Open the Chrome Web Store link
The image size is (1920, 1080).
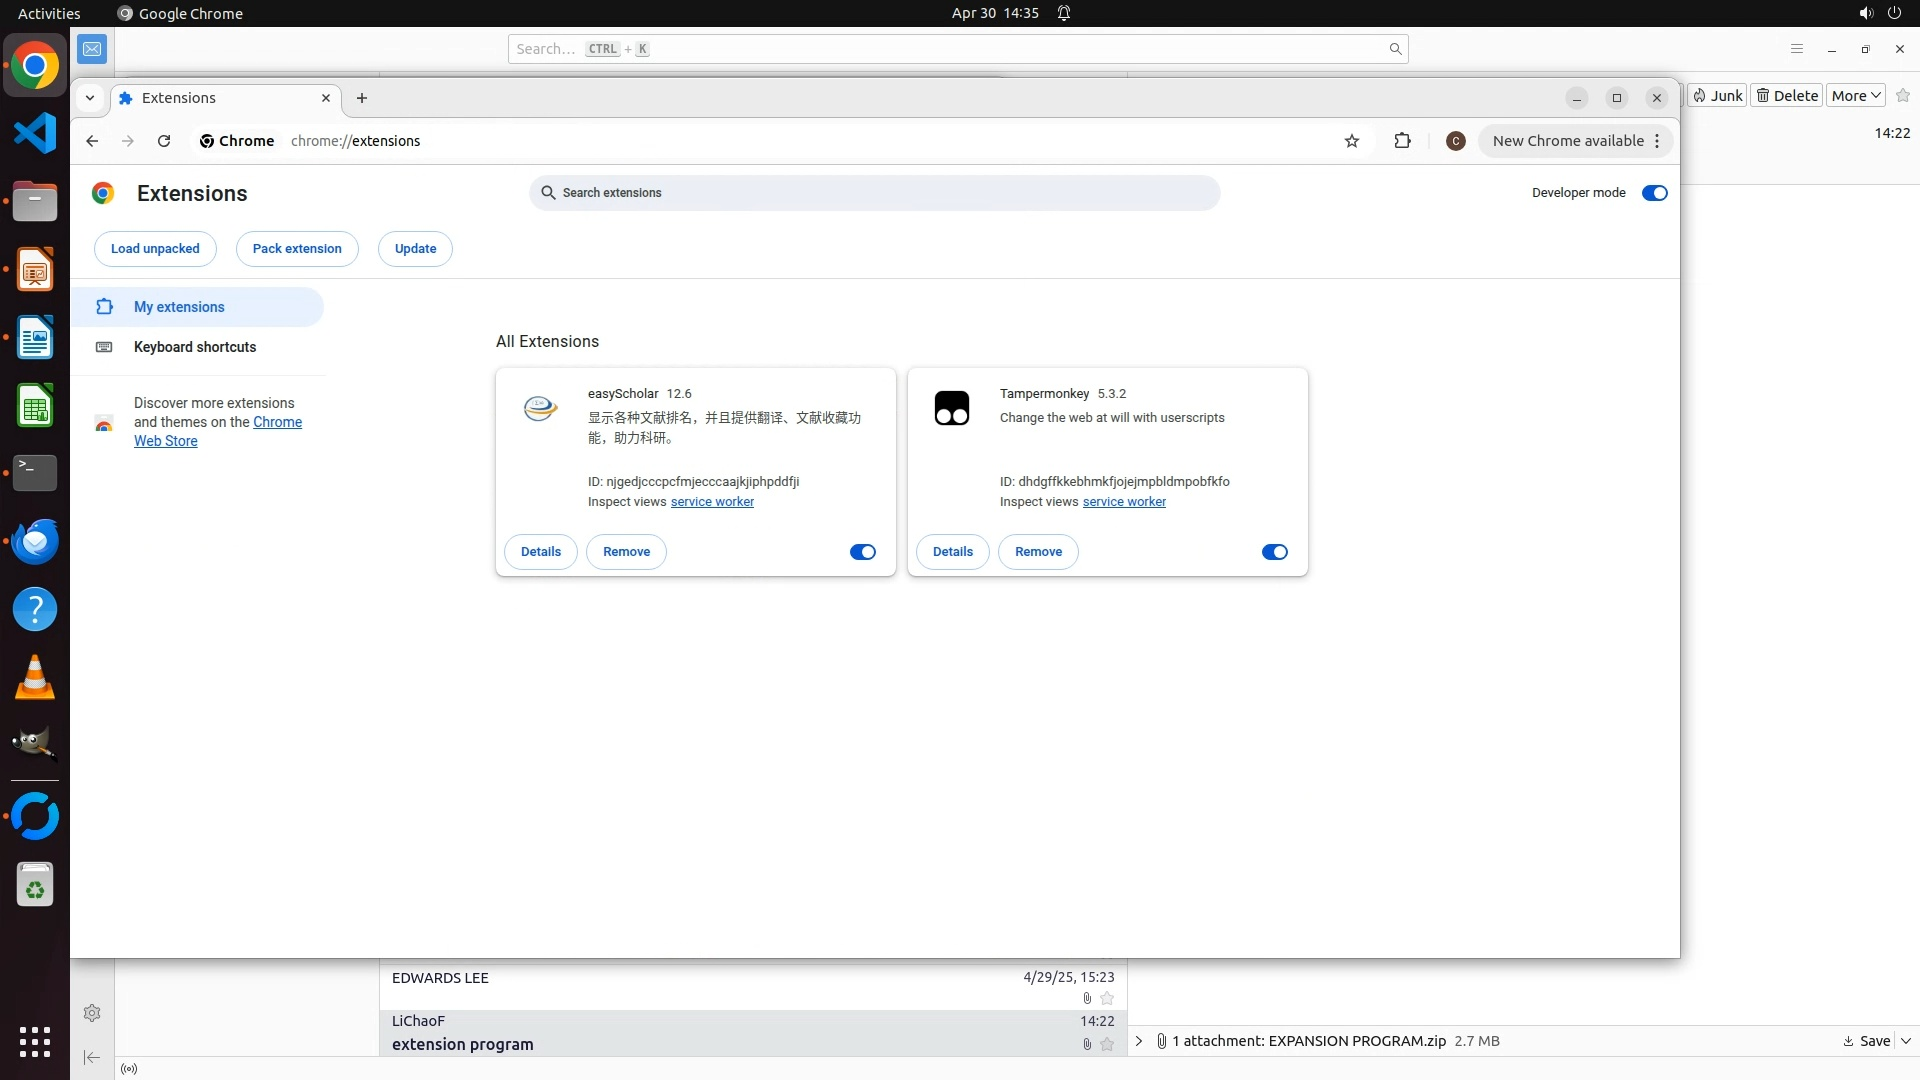coord(277,422)
